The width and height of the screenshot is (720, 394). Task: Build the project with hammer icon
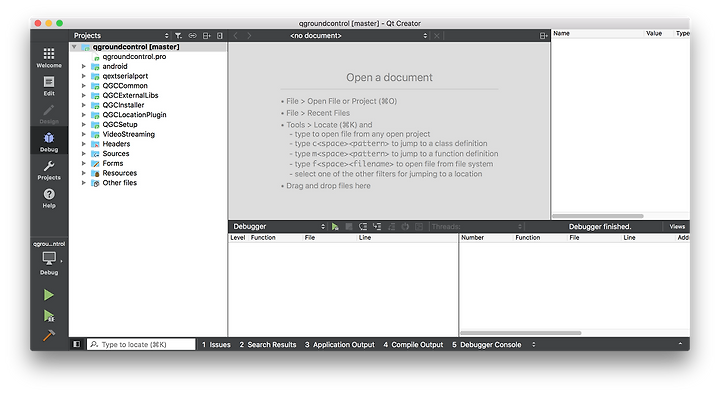pos(48,336)
